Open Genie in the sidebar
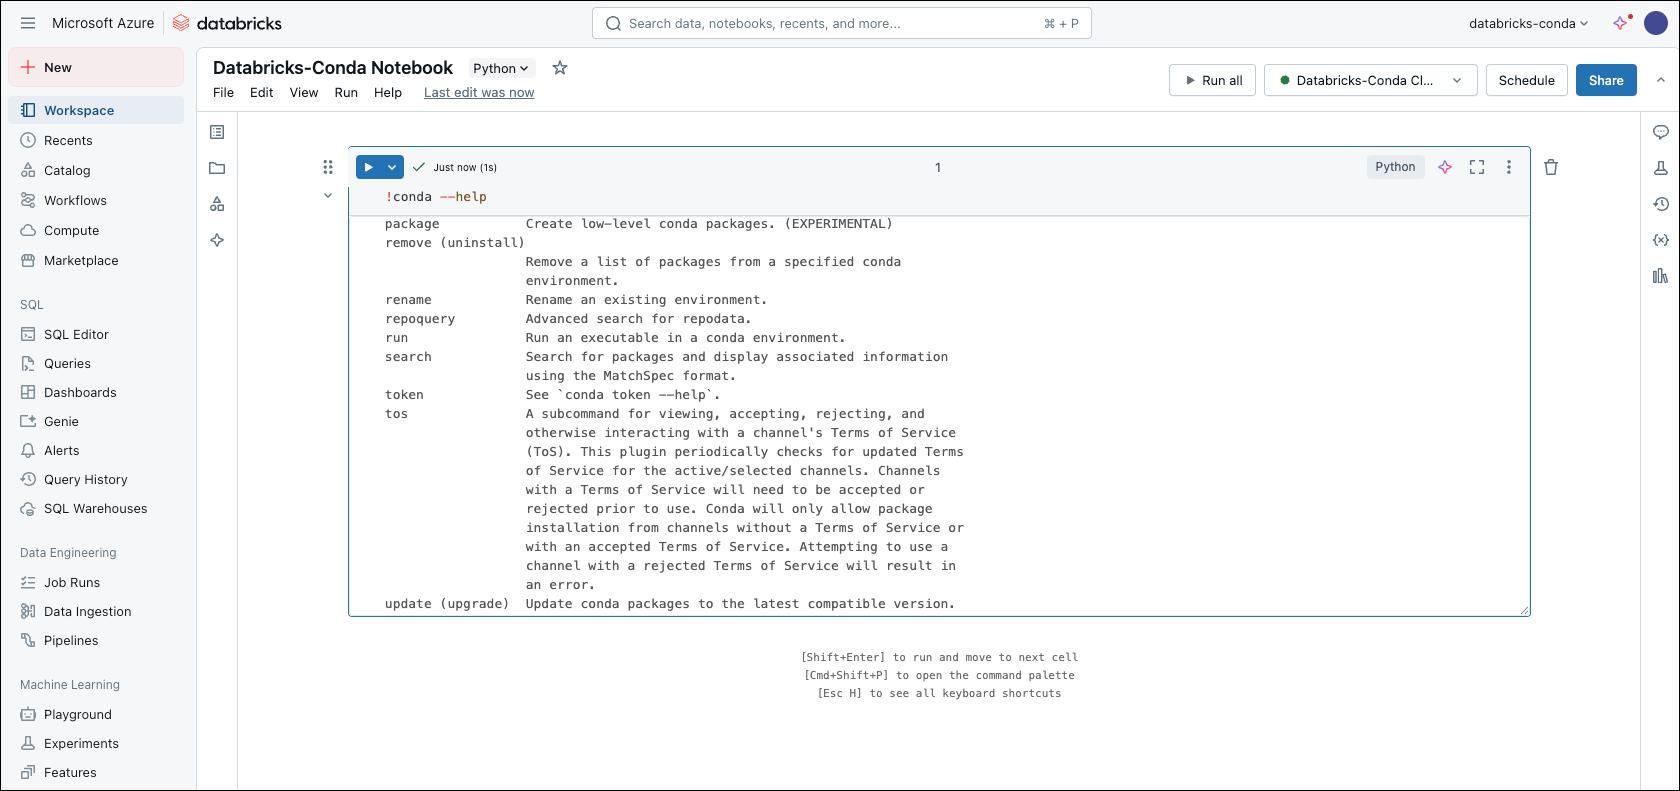Screen dimensions: 1680x791 click(x=96, y=421)
